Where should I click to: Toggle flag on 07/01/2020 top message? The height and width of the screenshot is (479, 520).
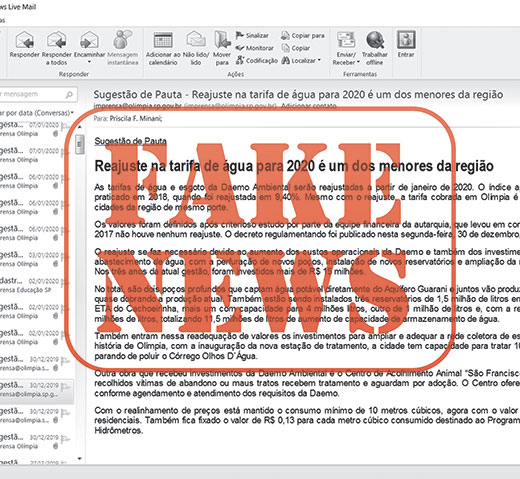coord(65,126)
